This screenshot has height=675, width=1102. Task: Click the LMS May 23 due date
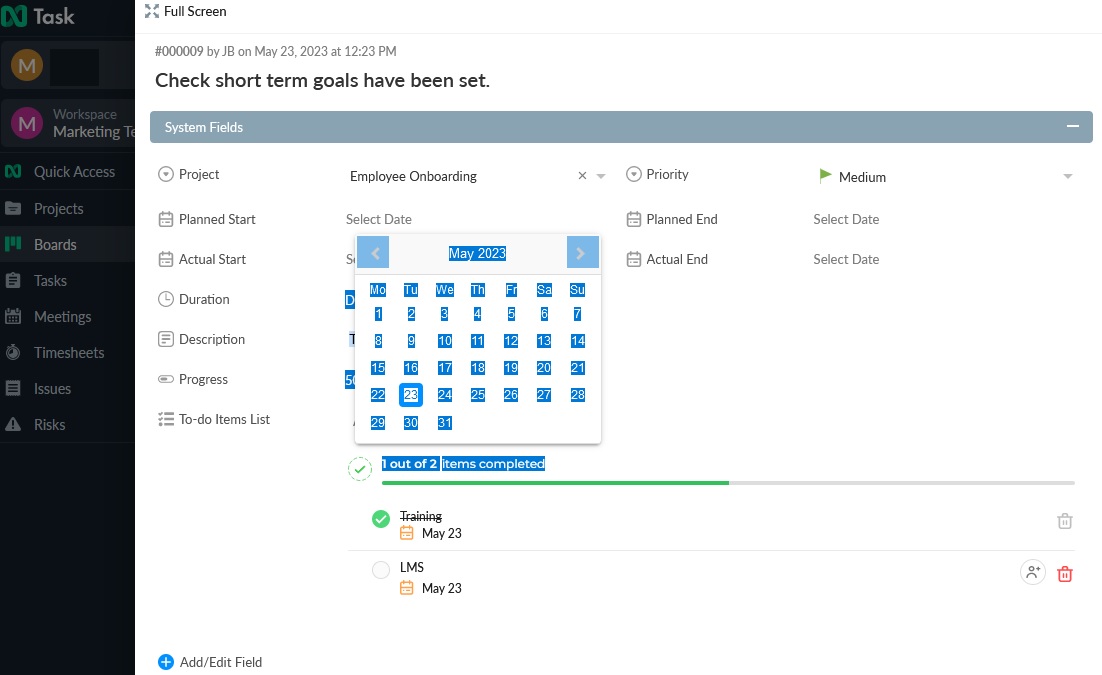tap(441, 588)
